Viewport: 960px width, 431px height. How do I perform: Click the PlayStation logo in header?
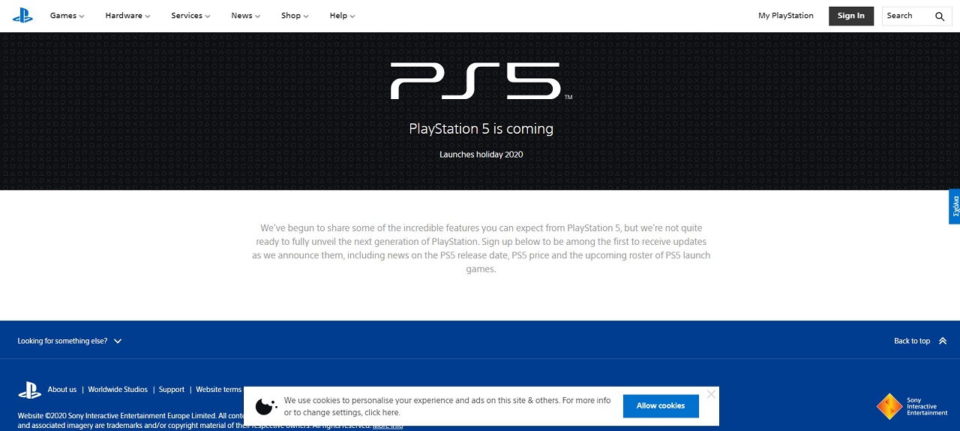tap(23, 16)
